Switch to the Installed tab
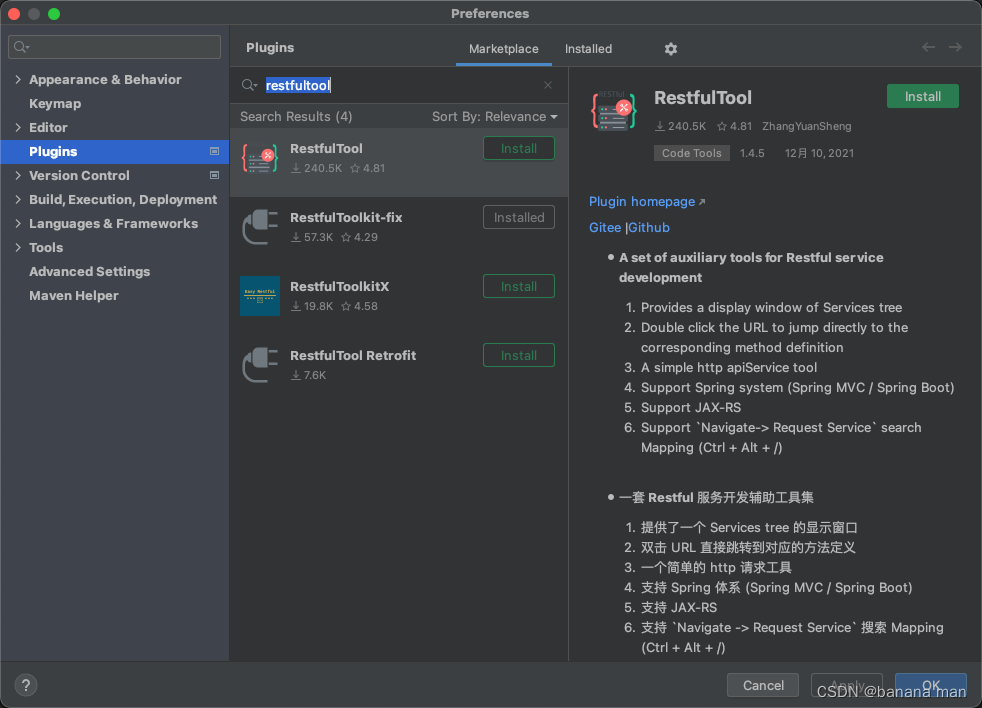 coord(588,49)
